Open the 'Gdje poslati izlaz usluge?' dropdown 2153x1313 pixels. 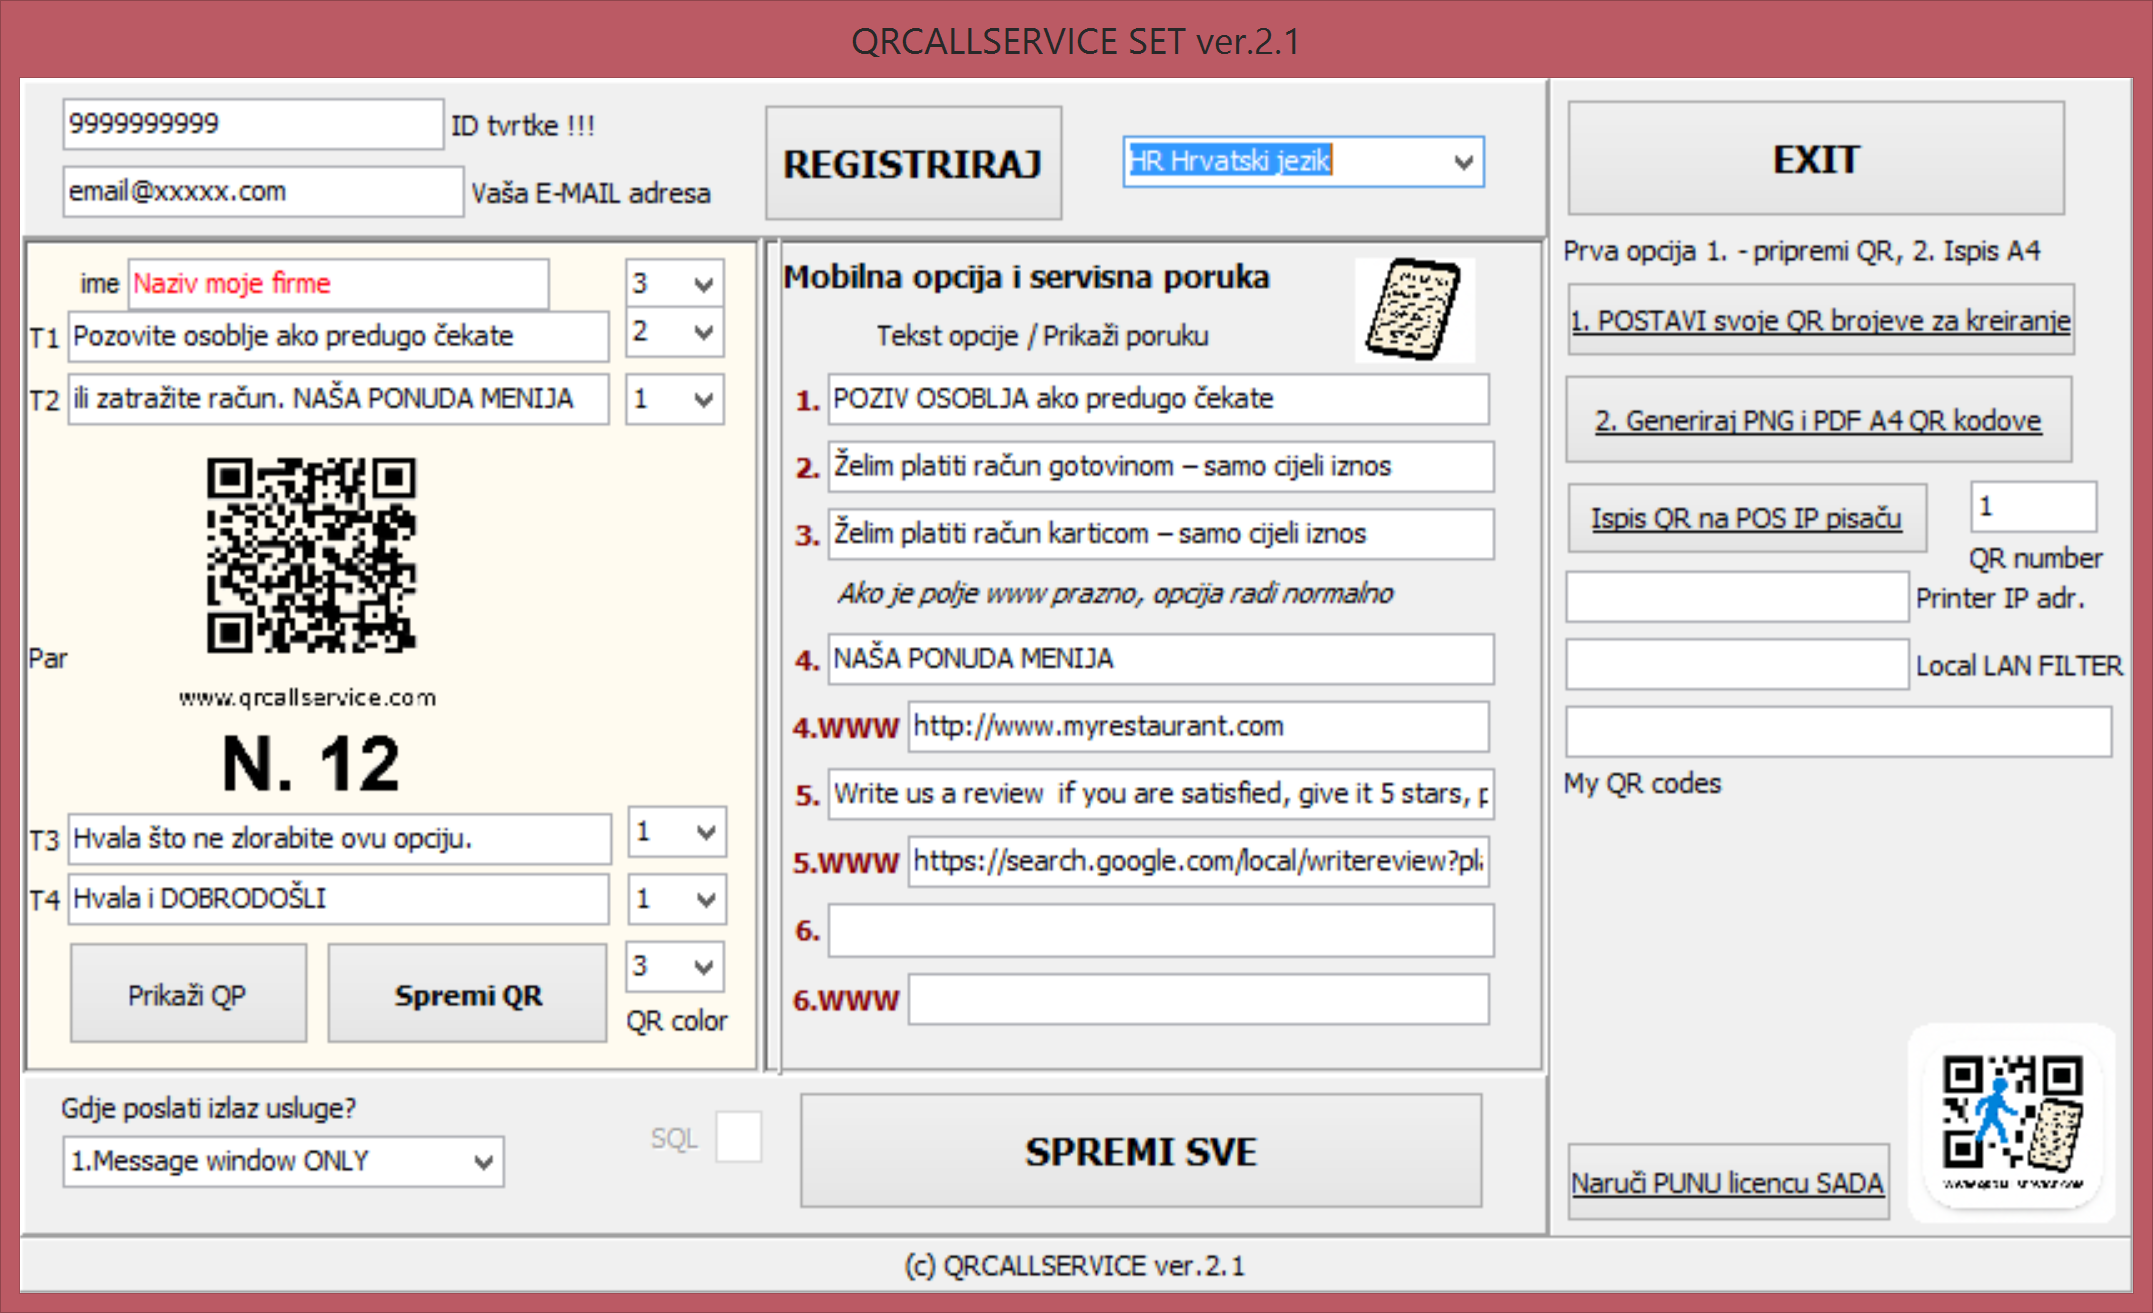(x=283, y=1161)
